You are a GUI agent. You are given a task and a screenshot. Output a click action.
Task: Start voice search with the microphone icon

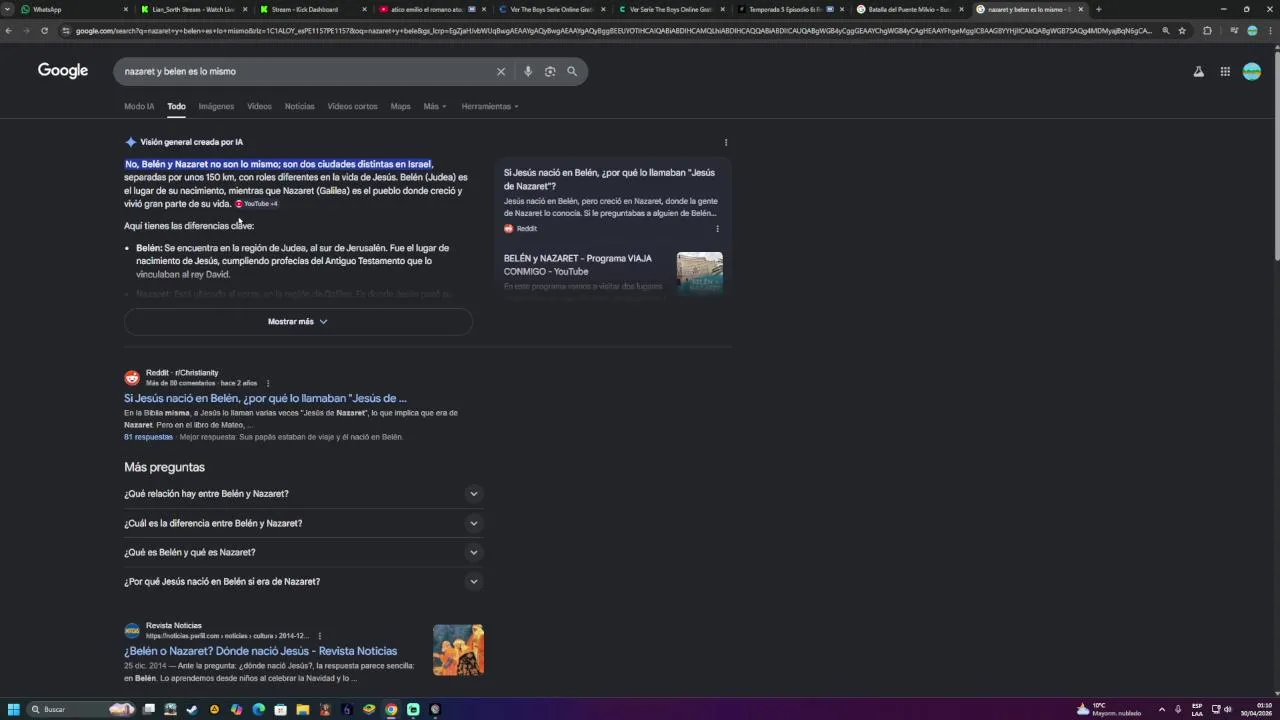(528, 71)
